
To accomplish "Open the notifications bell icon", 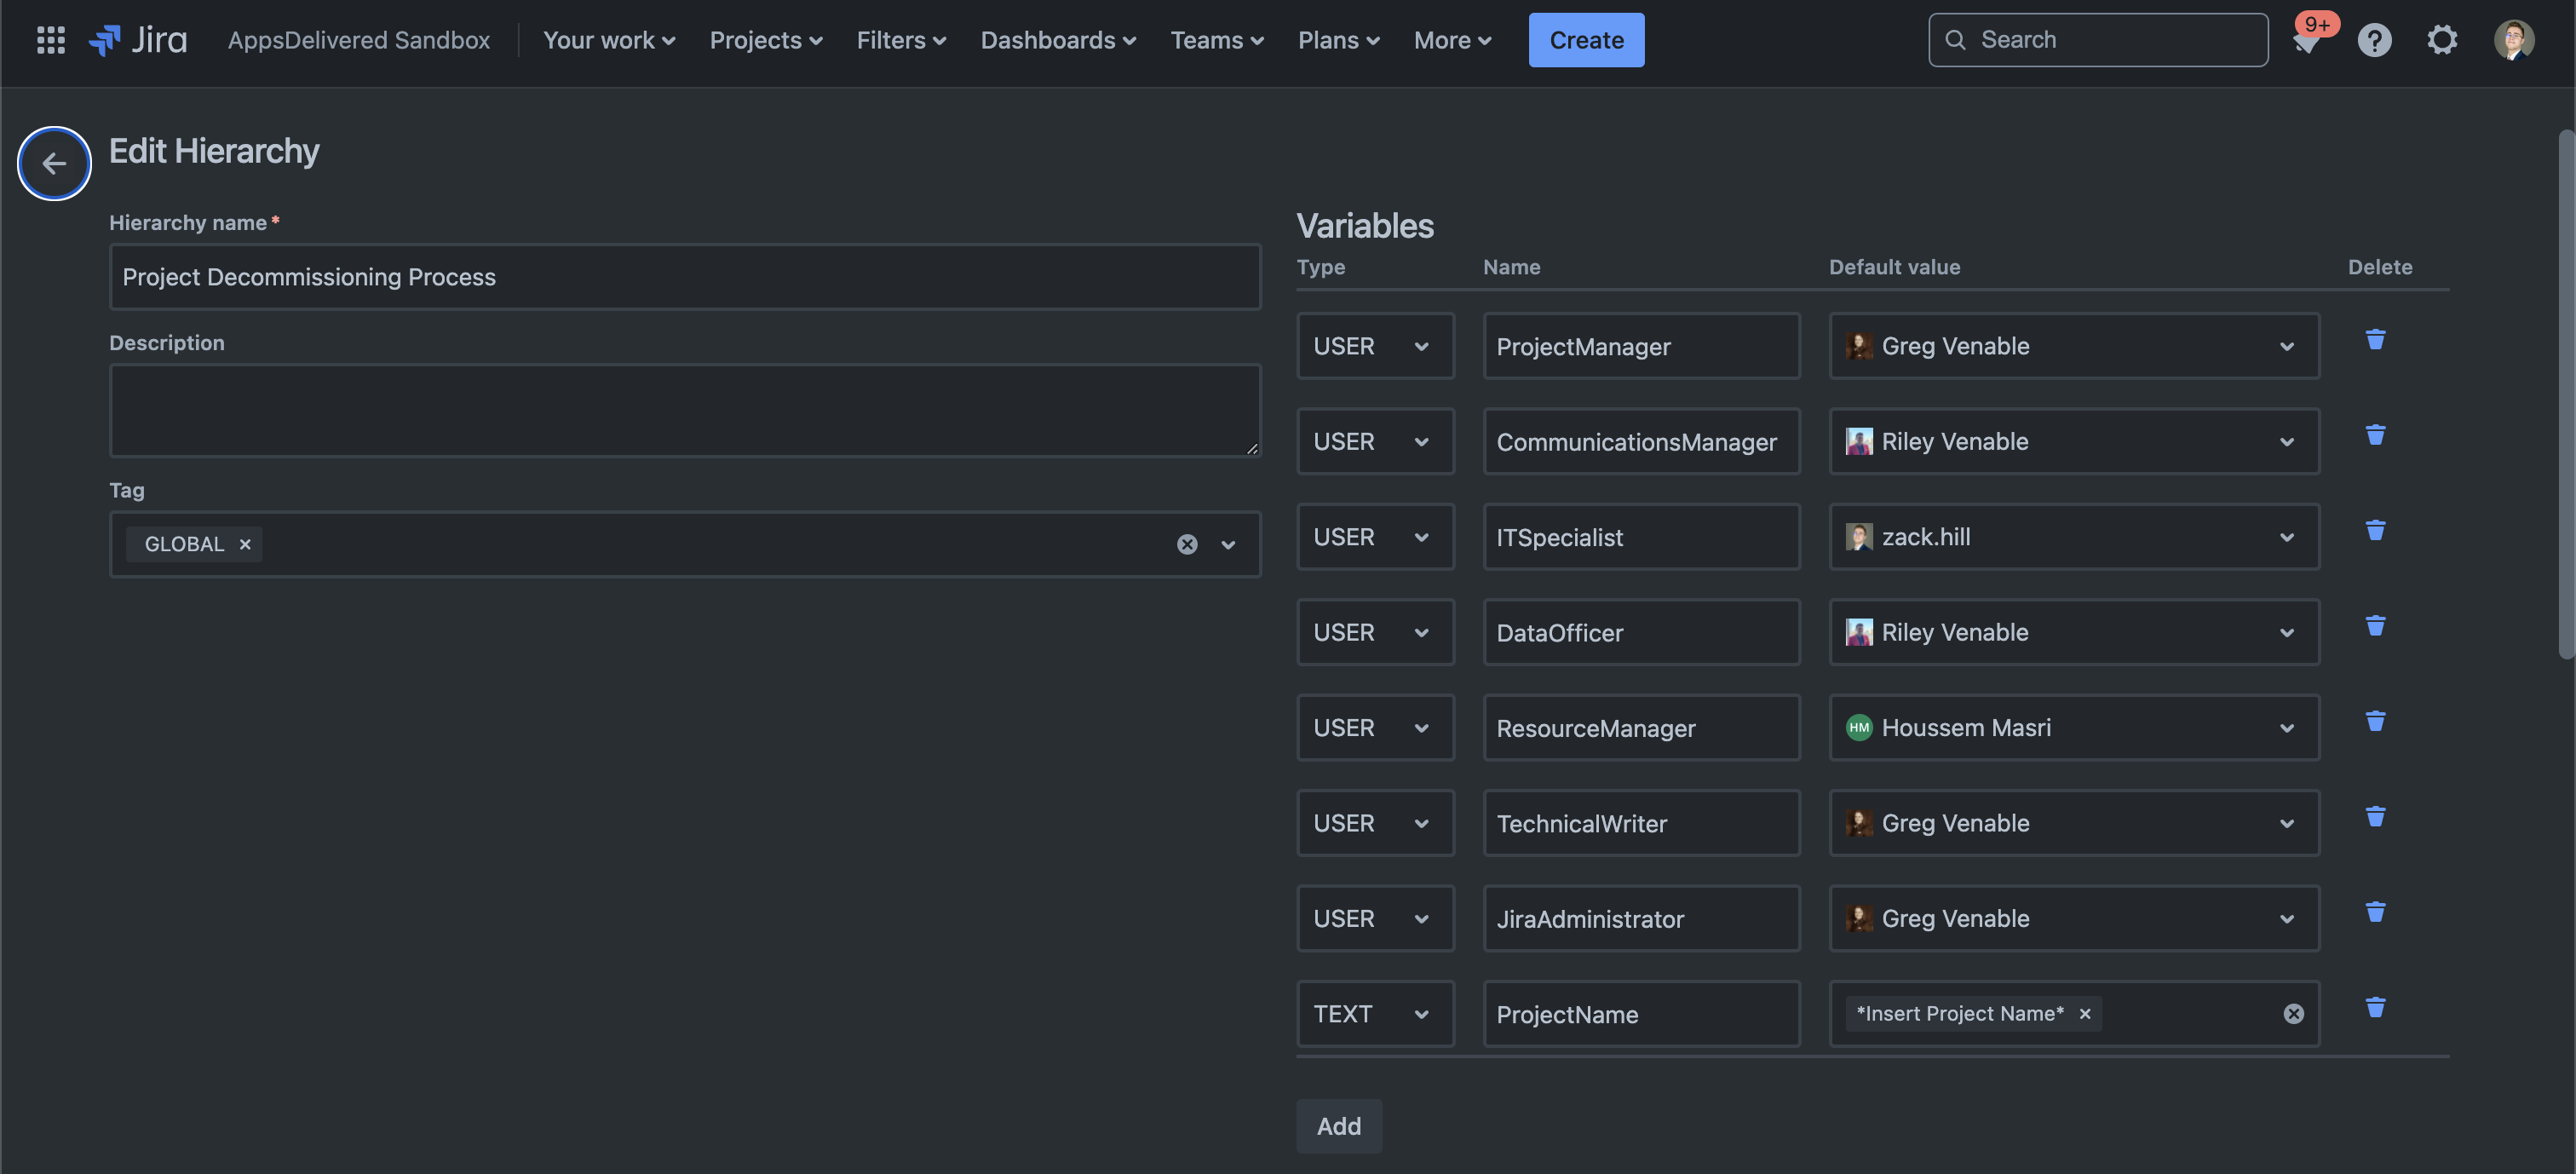I will pyautogui.click(x=2305, y=42).
